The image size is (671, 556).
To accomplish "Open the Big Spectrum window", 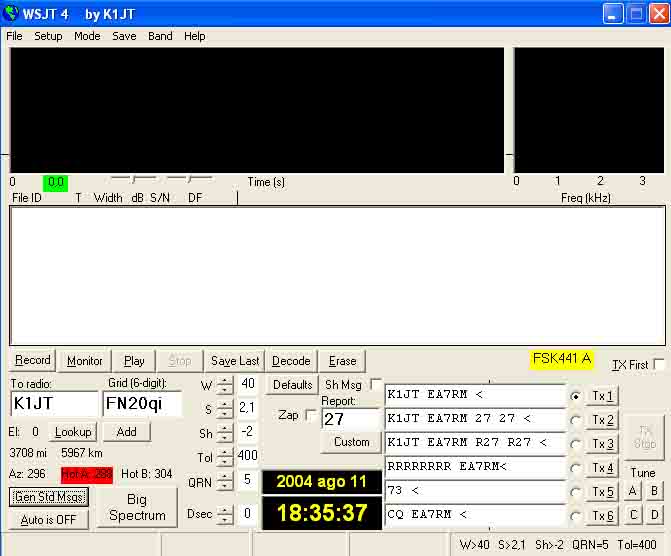I will click(x=137, y=508).
